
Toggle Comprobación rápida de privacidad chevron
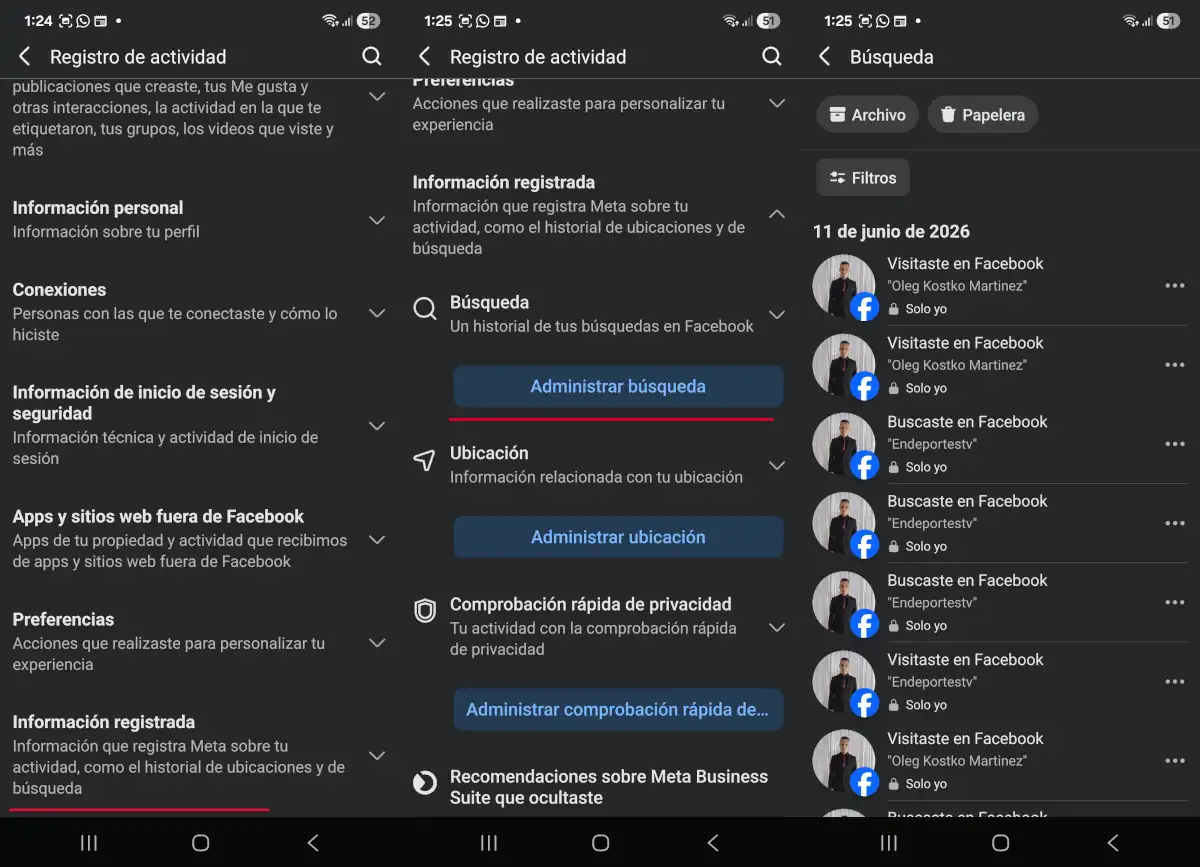[777, 628]
